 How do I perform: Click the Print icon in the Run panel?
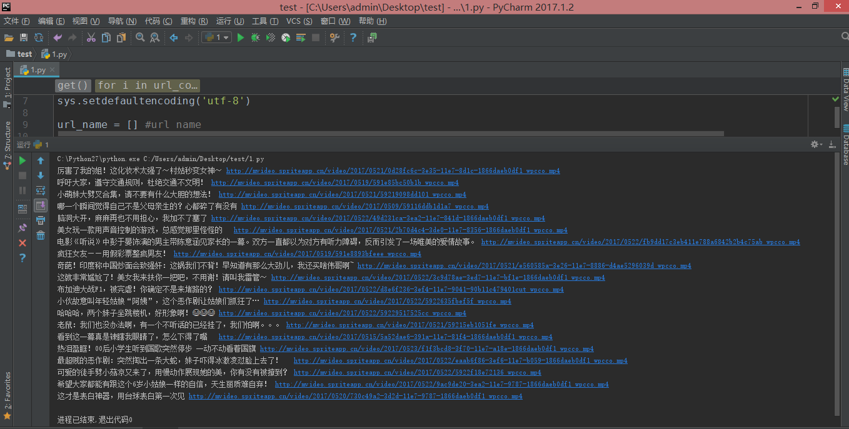point(41,220)
